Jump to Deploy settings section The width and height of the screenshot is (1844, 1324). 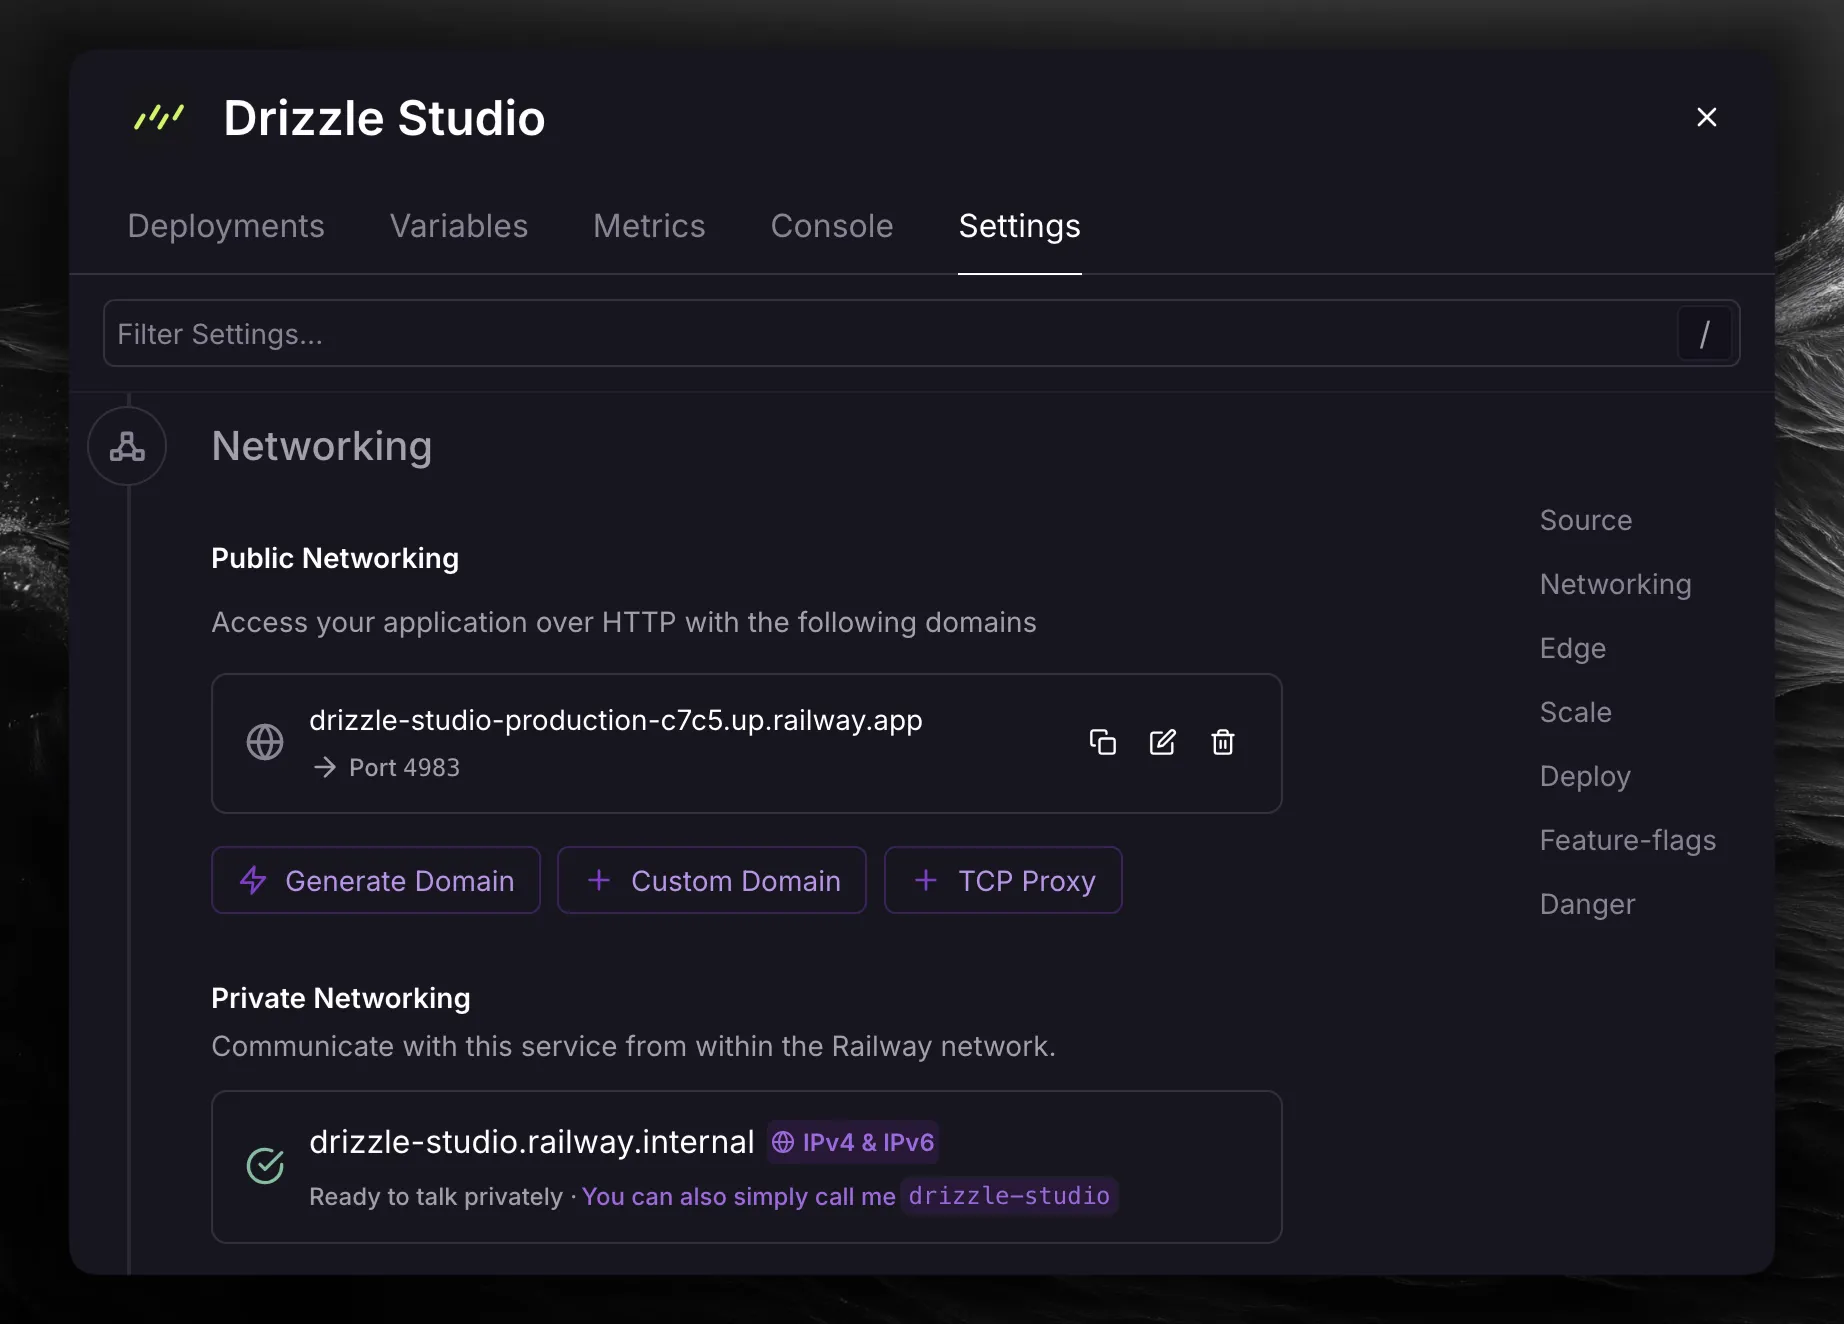coord(1585,776)
